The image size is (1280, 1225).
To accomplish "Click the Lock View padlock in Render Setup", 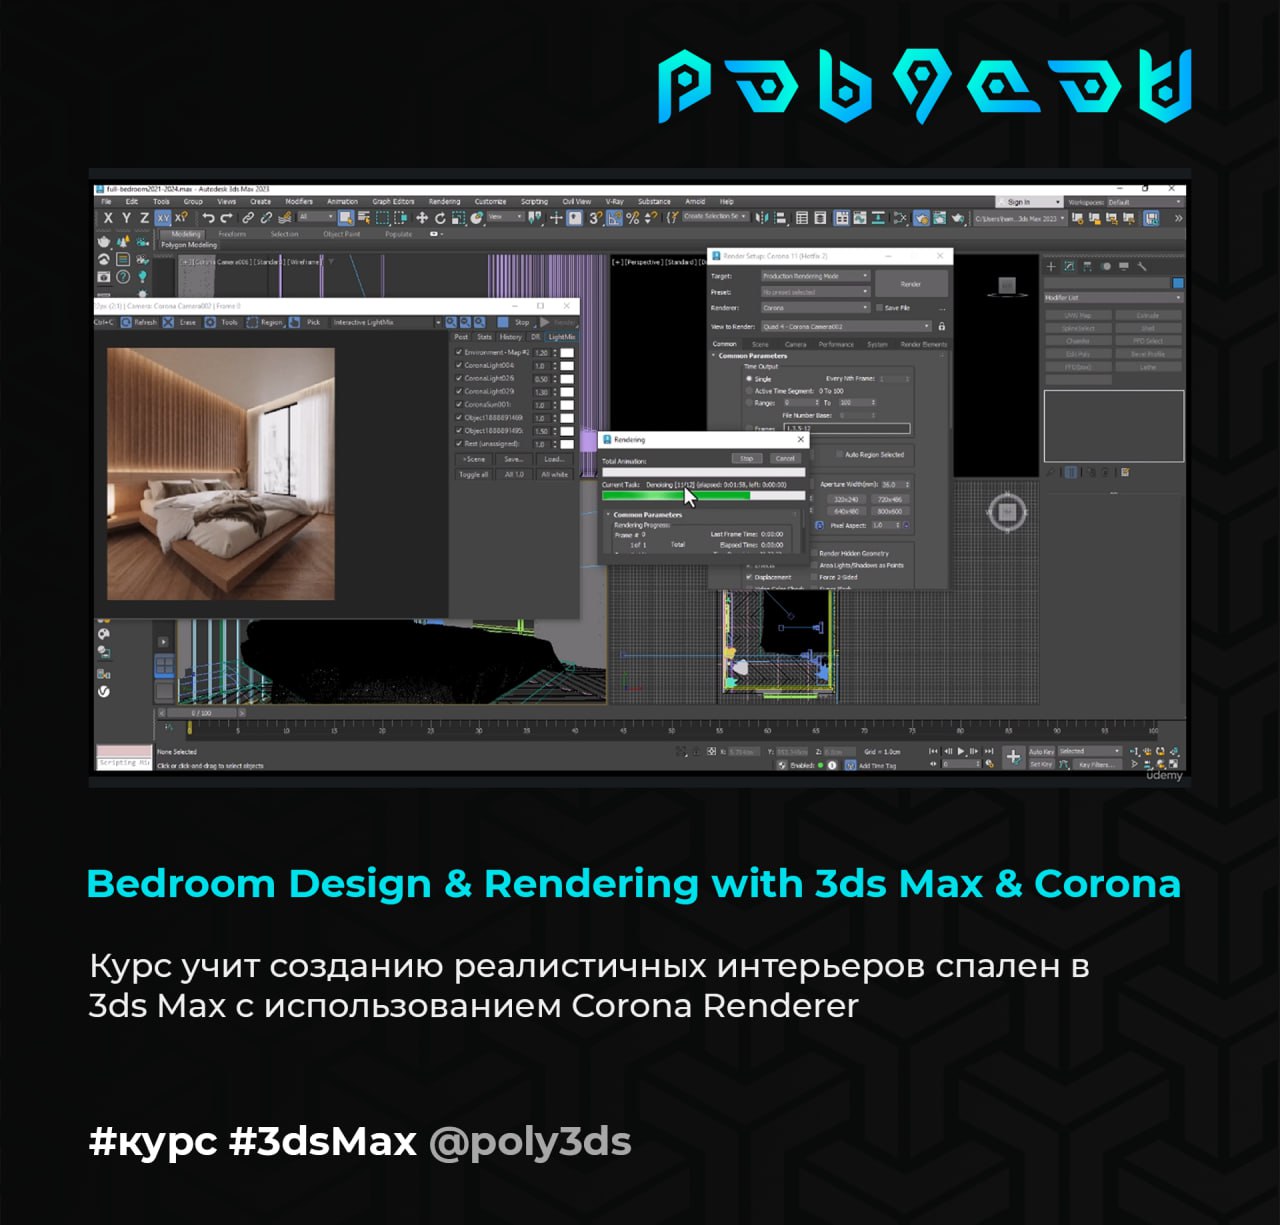I will [942, 327].
